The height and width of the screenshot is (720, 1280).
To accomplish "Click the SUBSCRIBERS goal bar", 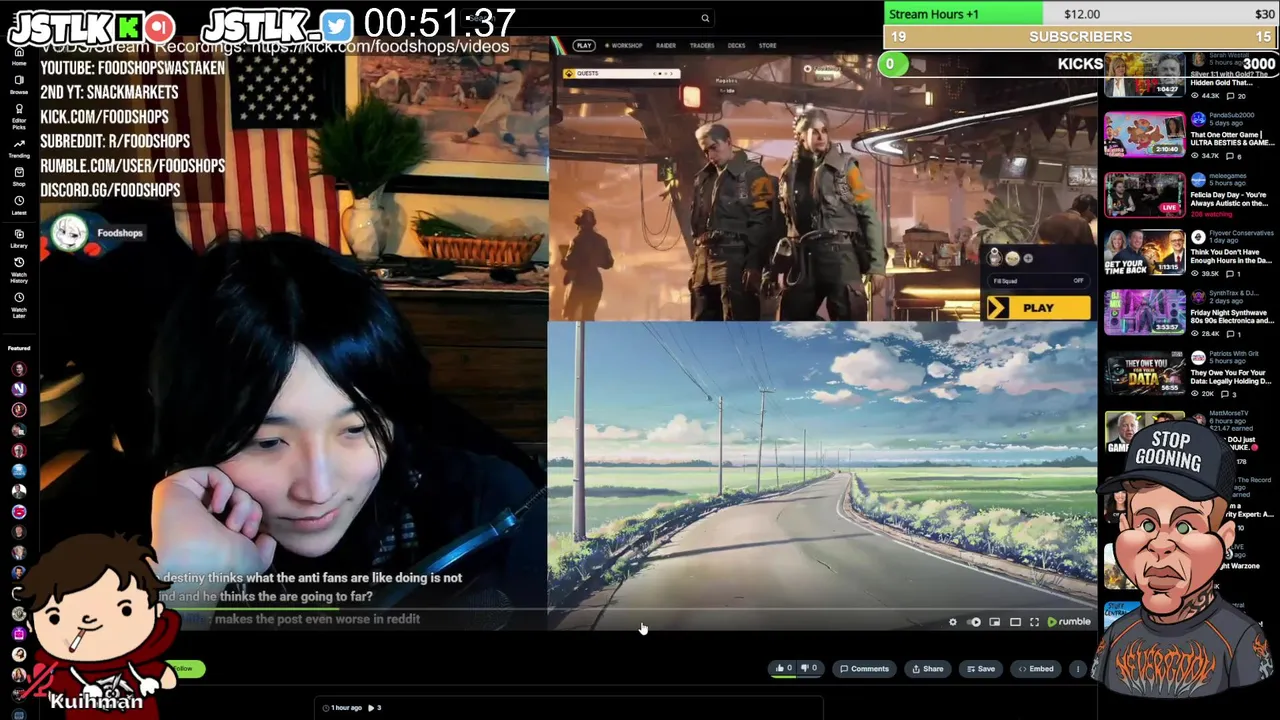I will (x=1081, y=36).
